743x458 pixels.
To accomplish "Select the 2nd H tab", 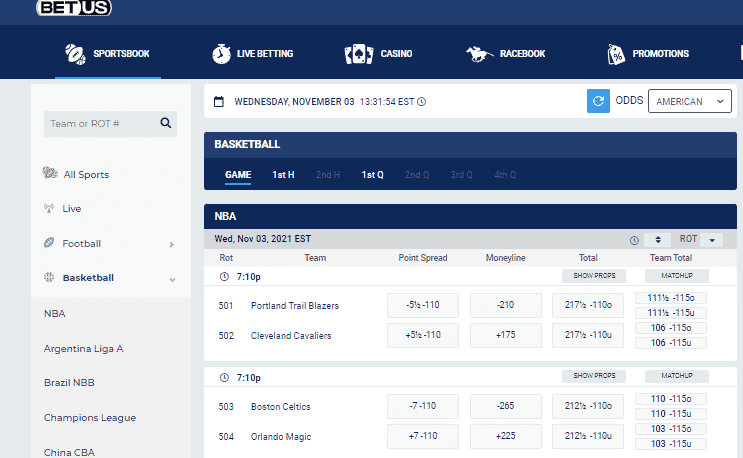I will tap(328, 175).
